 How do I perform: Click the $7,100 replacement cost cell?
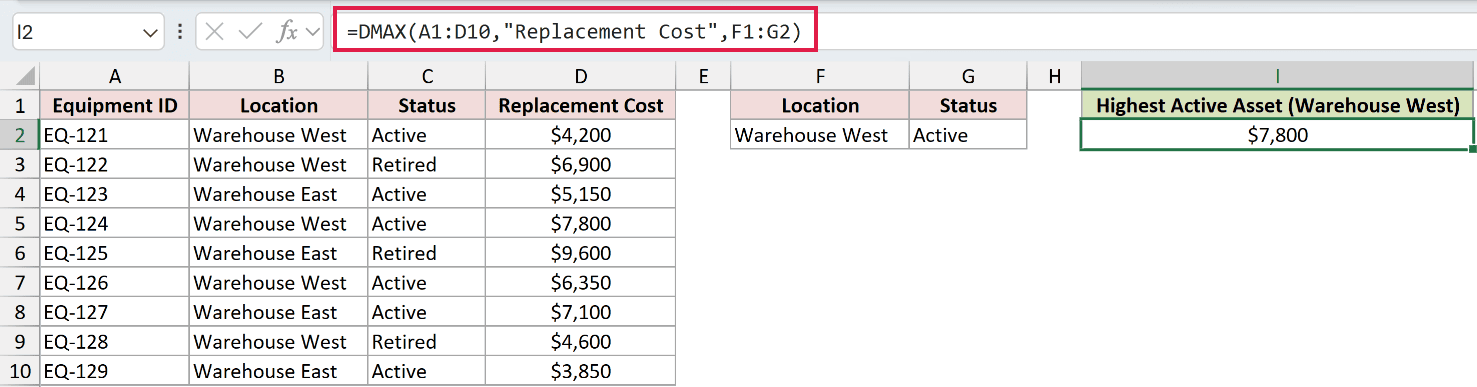click(581, 312)
